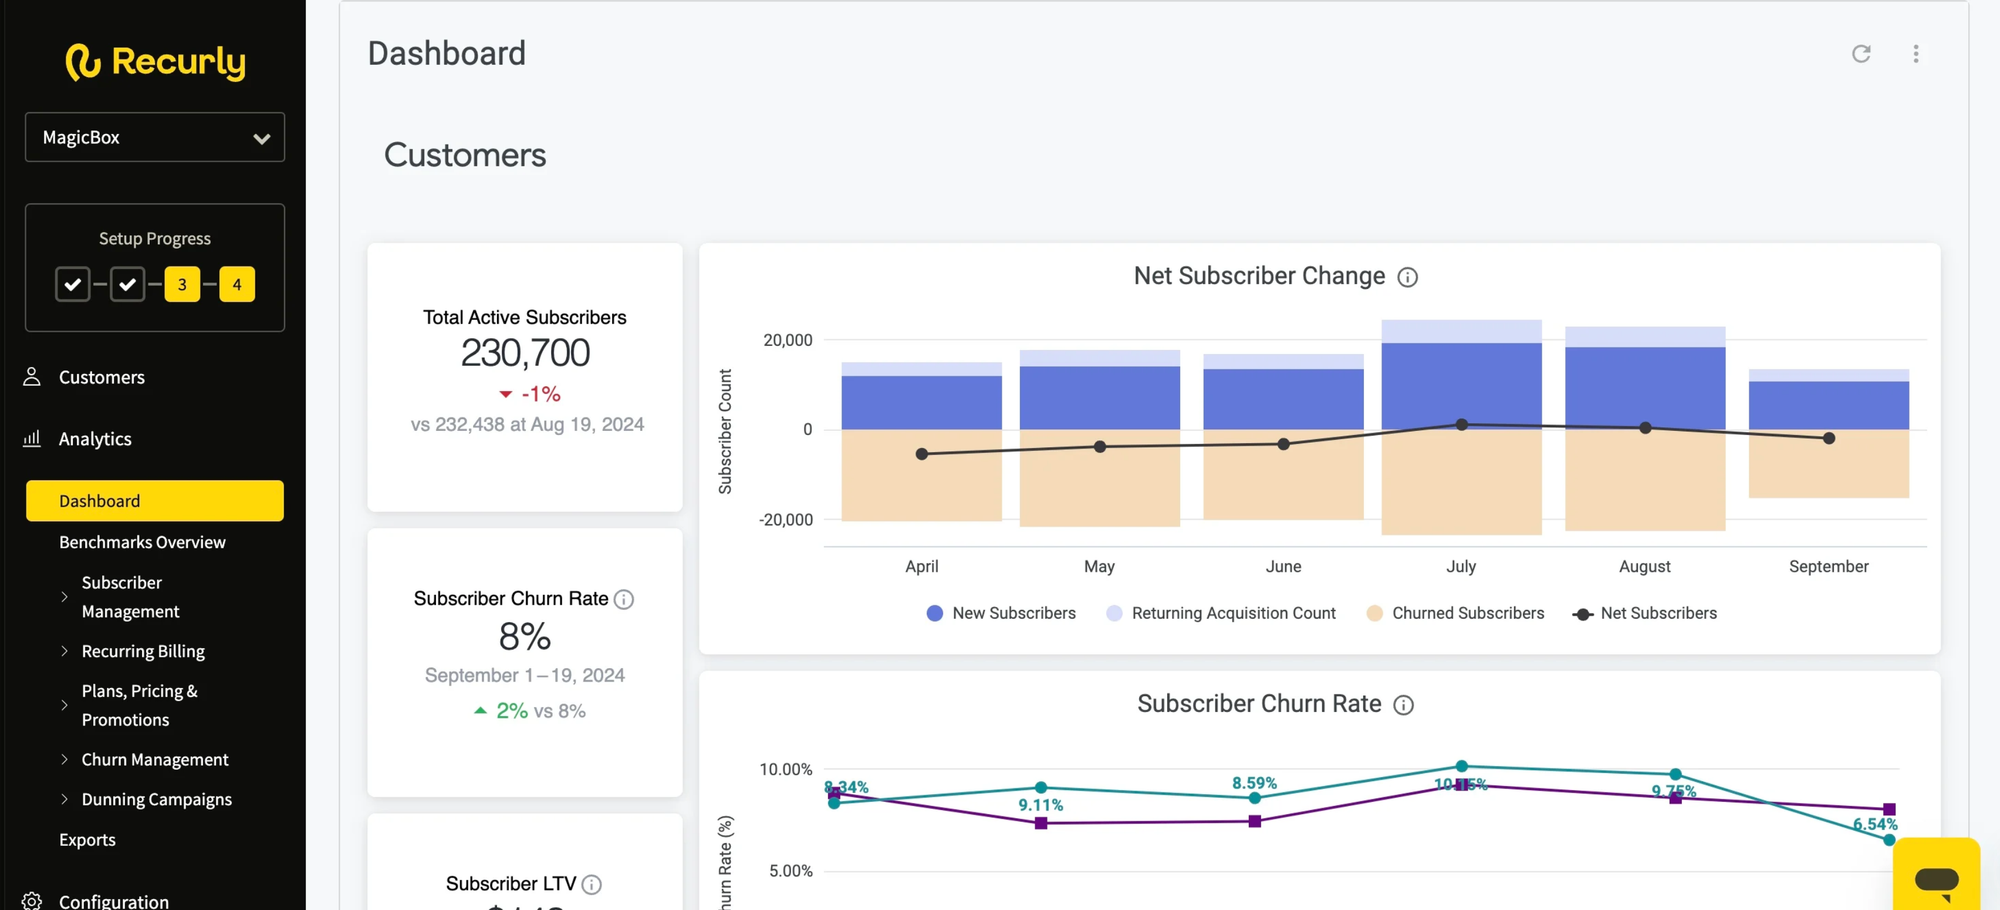Viewport: 2000px width, 910px height.
Task: Click the Analytics bar-chart icon
Action: (31, 438)
